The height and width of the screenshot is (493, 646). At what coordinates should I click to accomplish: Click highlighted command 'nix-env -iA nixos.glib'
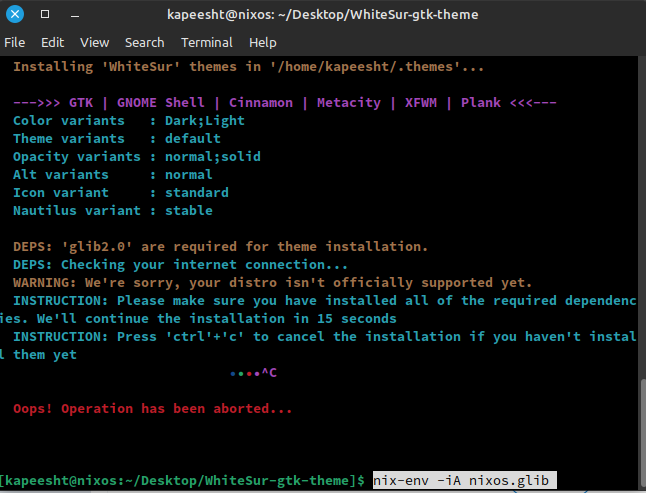464,480
